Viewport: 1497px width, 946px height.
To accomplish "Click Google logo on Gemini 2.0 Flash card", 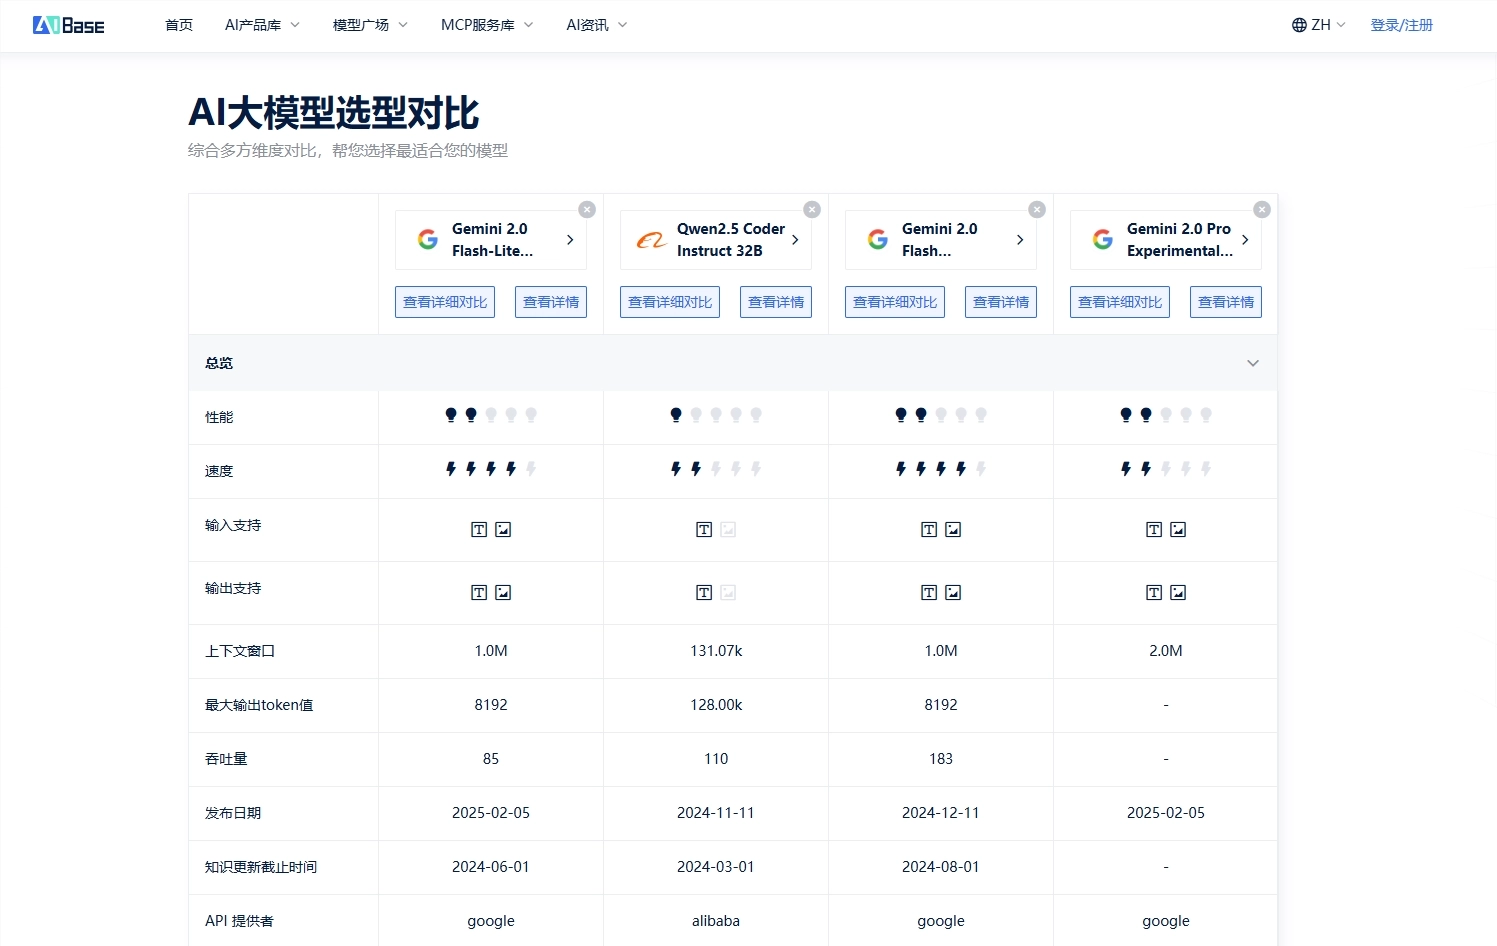I will click(x=878, y=240).
